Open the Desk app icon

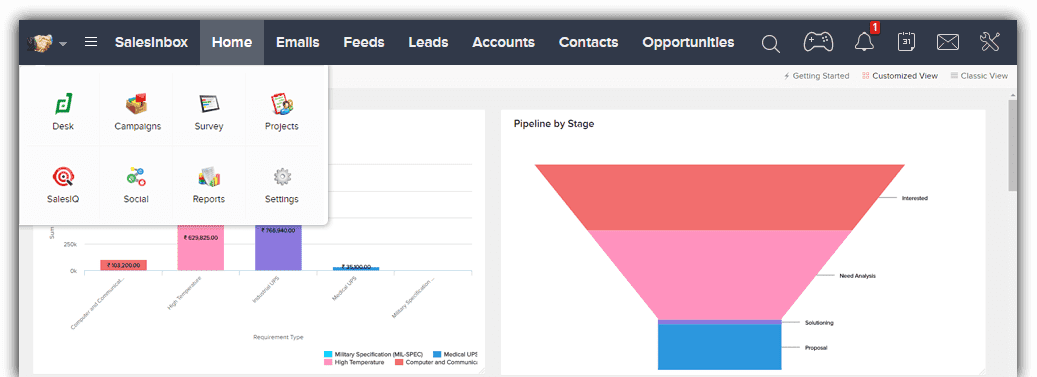point(63,104)
